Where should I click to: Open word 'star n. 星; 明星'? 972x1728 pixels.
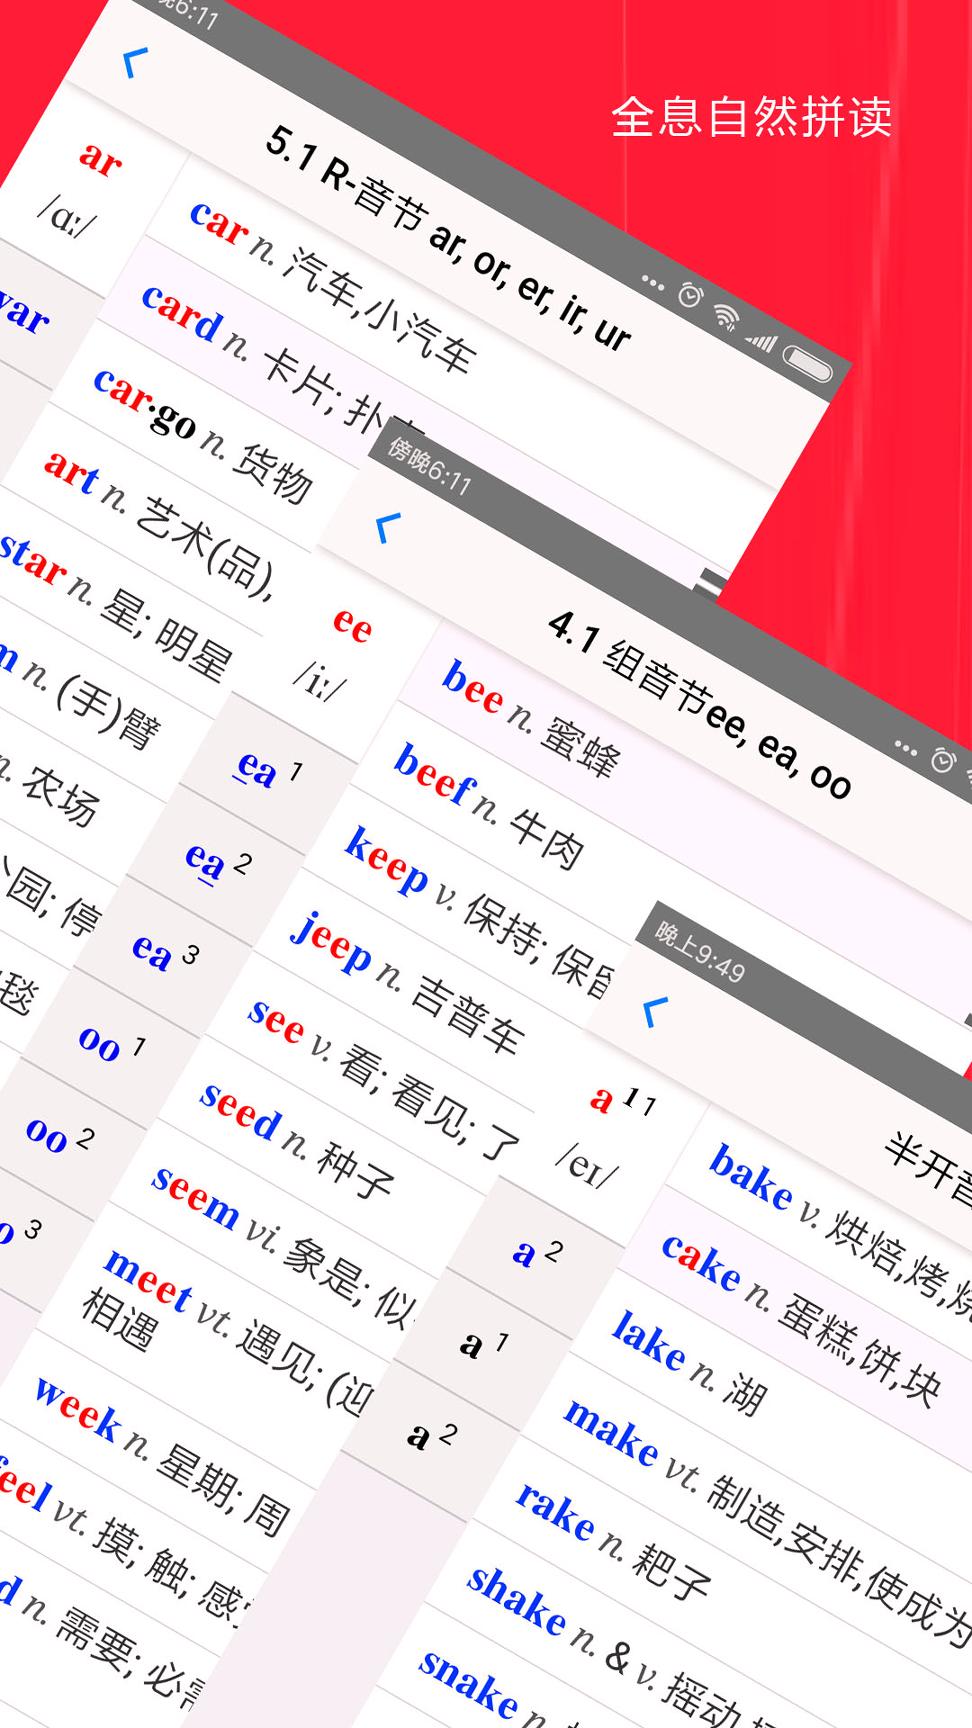pyautogui.click(x=115, y=606)
